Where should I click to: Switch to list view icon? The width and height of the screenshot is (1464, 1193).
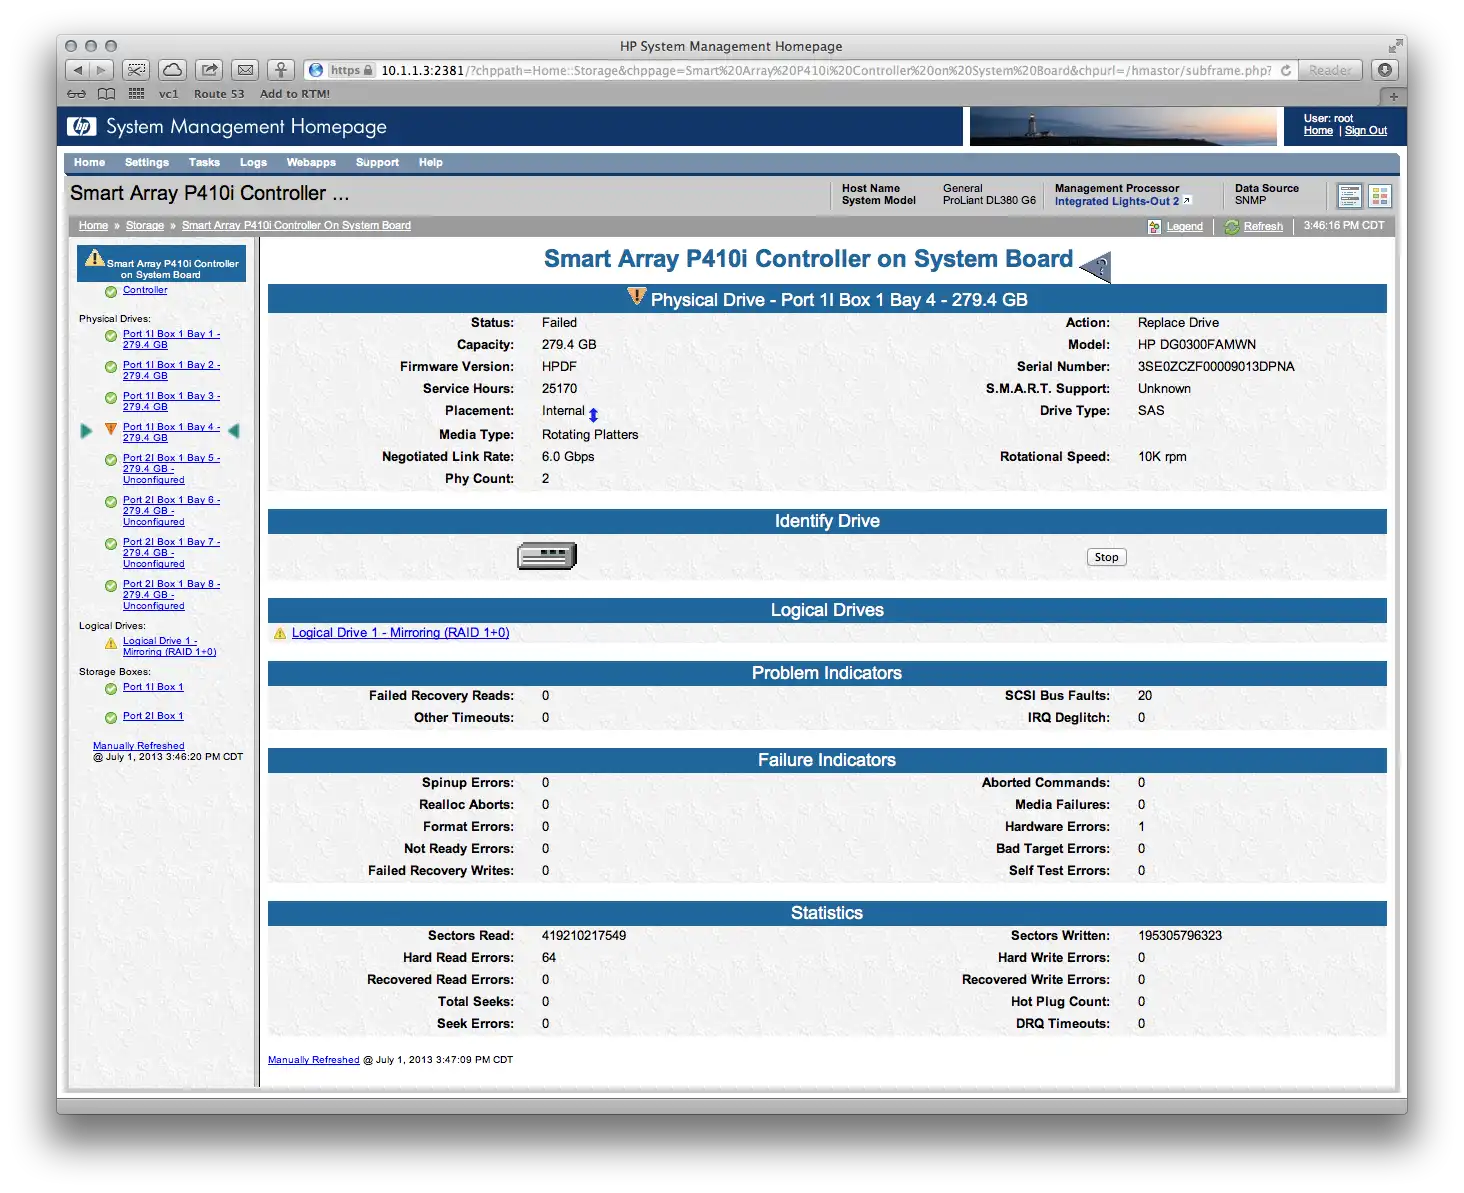(x=1350, y=196)
